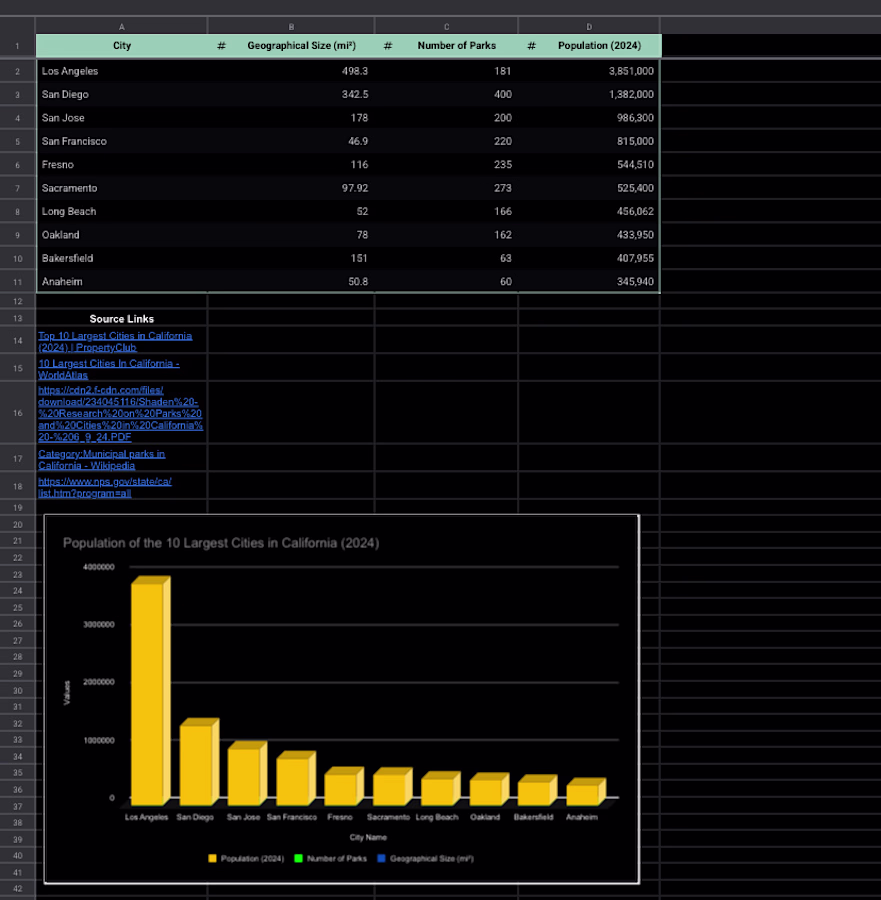
Task: Click the '986,300' population cell
Action: (589, 118)
